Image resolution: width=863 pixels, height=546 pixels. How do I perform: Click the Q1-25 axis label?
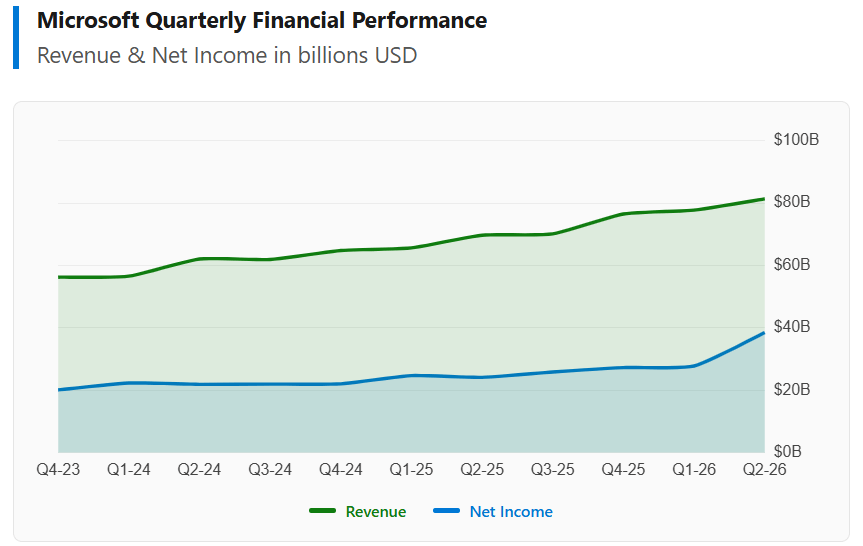[x=411, y=469]
